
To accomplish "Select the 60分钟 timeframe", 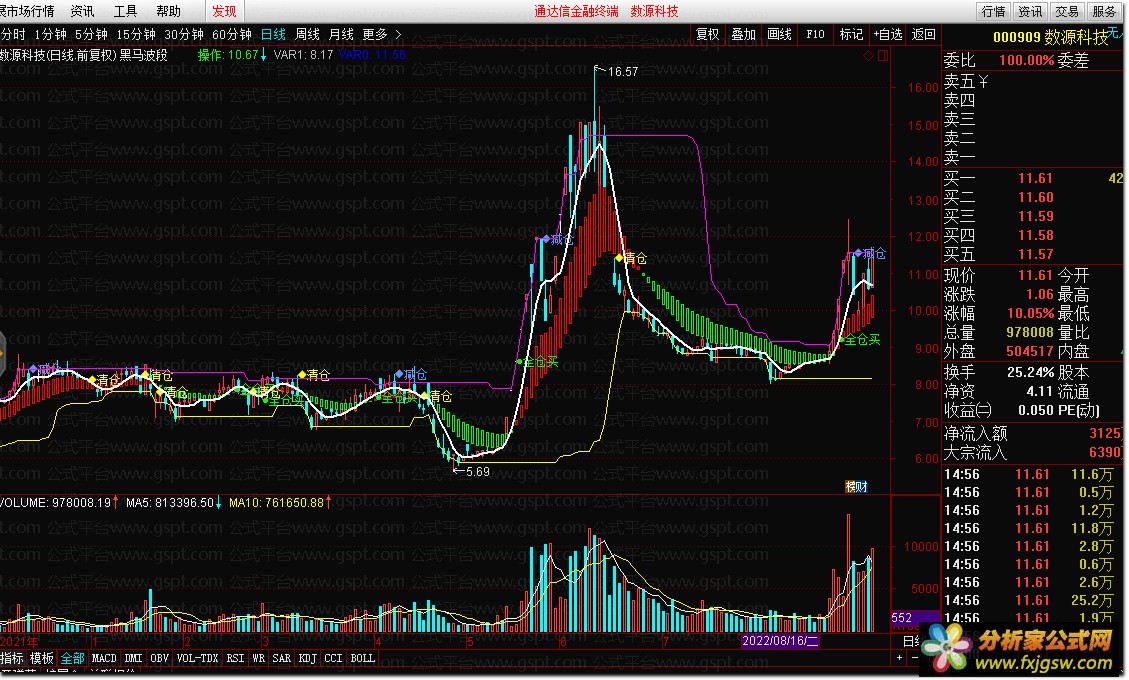I will click(232, 35).
